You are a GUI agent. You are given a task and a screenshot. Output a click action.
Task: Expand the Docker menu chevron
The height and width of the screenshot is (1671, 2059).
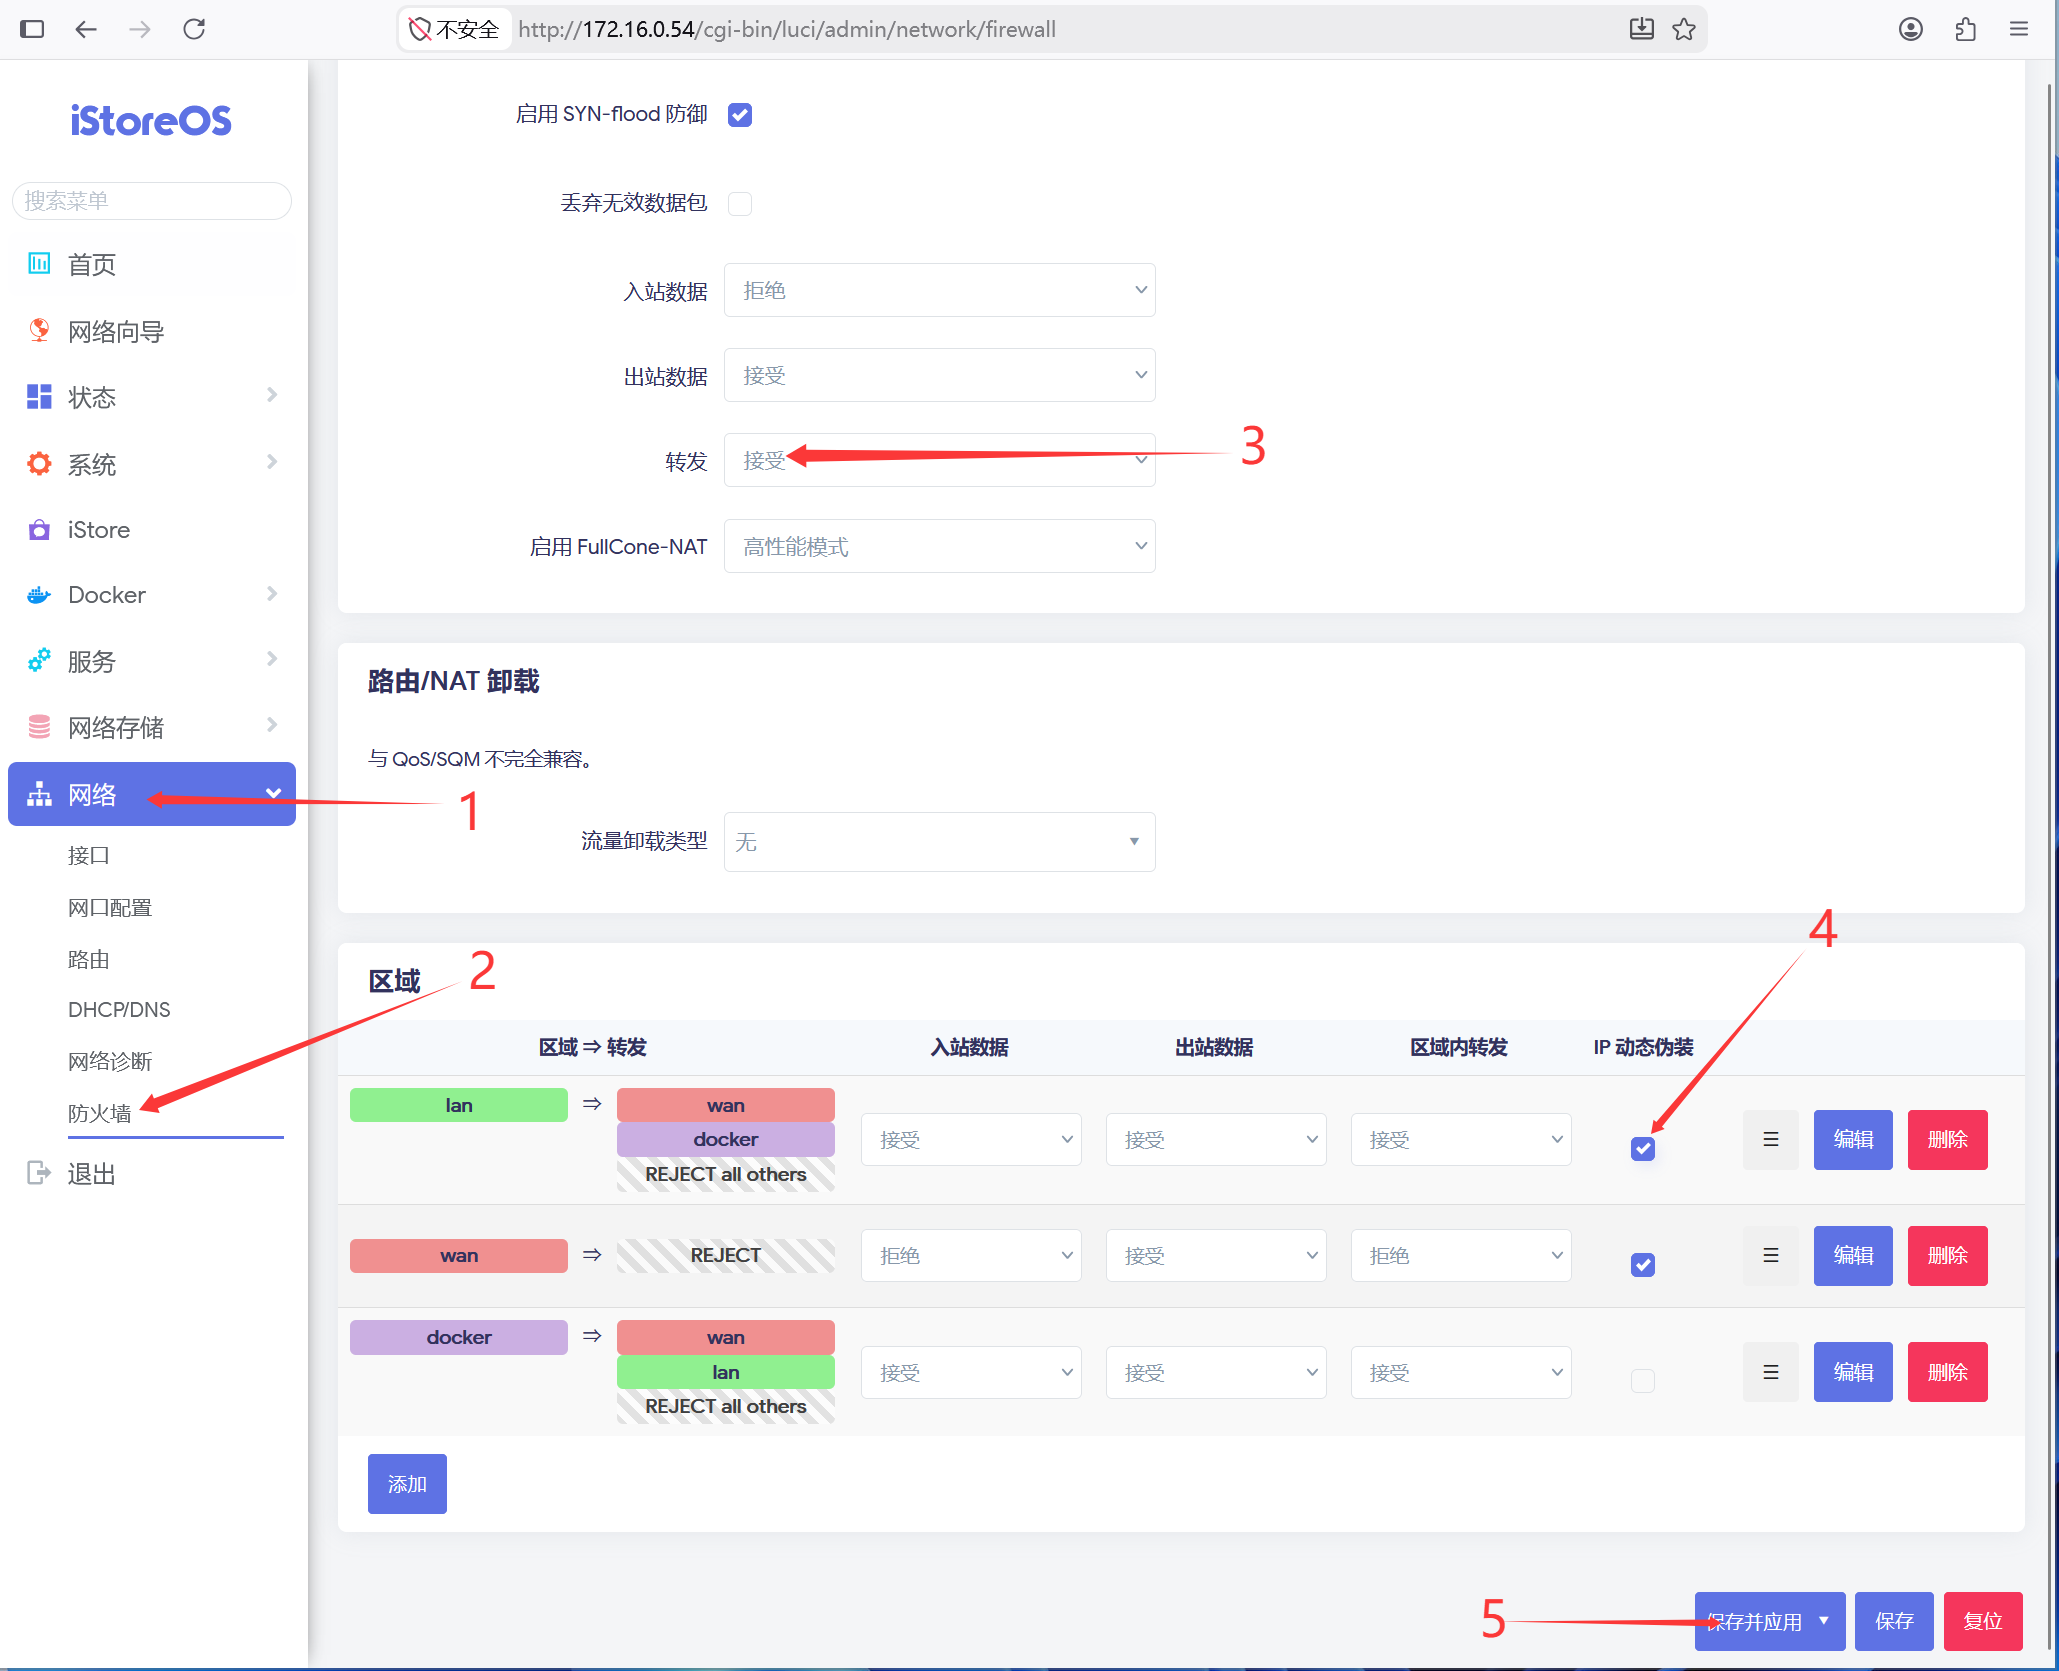[272, 594]
